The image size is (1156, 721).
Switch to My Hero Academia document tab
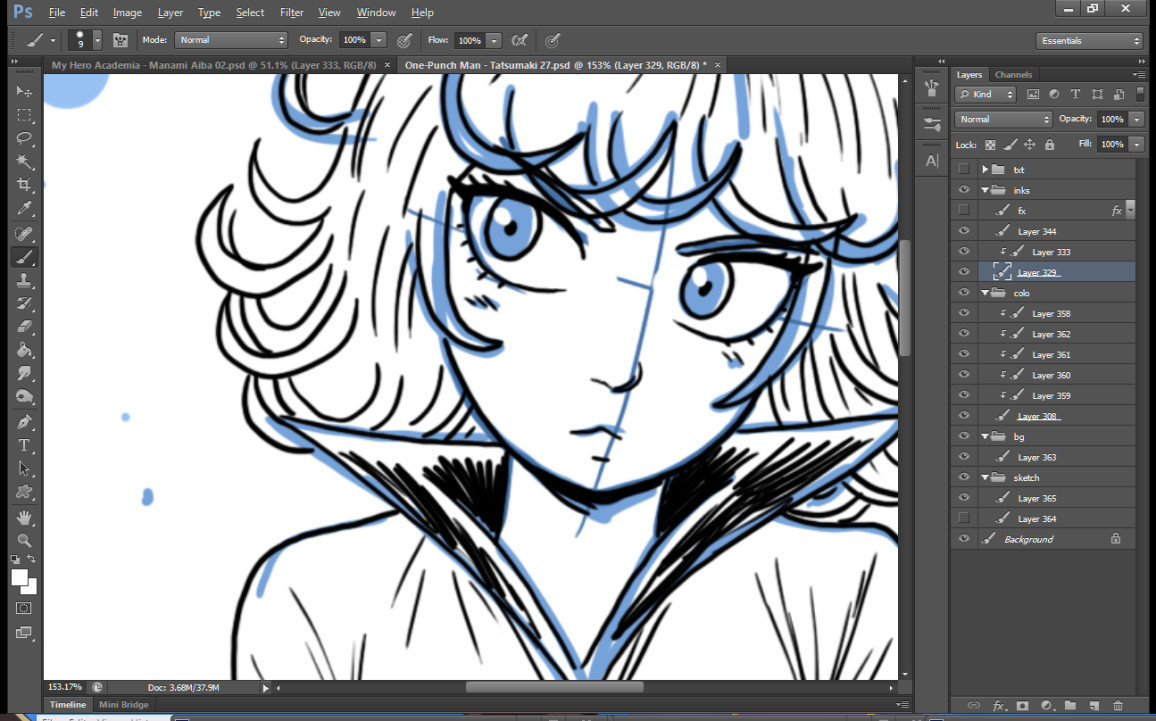214,65
